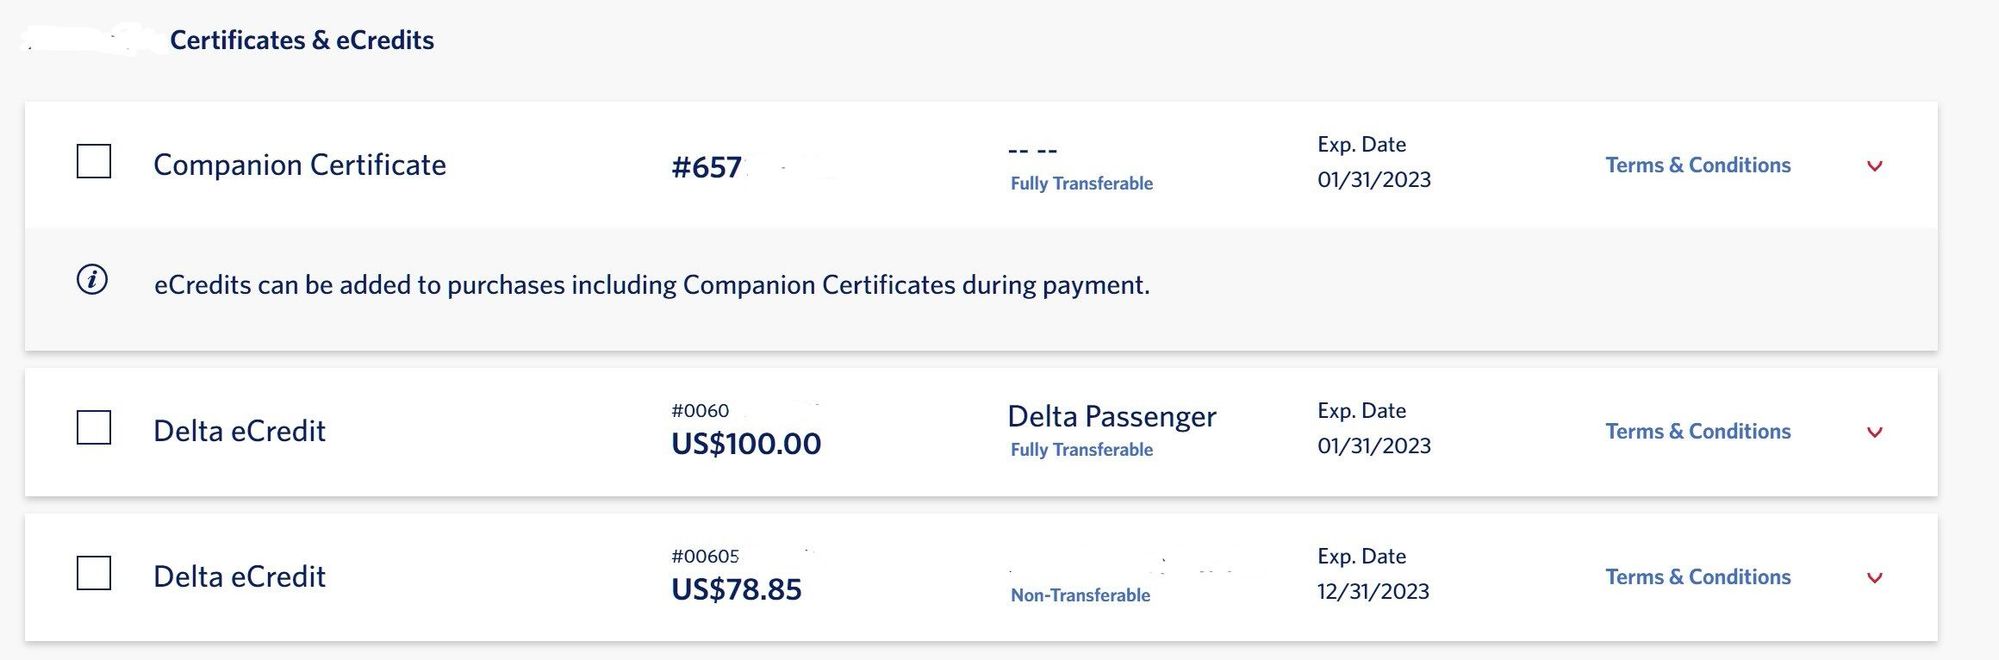The image size is (1999, 660).
Task: Check the Companion Certificate checkbox
Action: (x=94, y=161)
